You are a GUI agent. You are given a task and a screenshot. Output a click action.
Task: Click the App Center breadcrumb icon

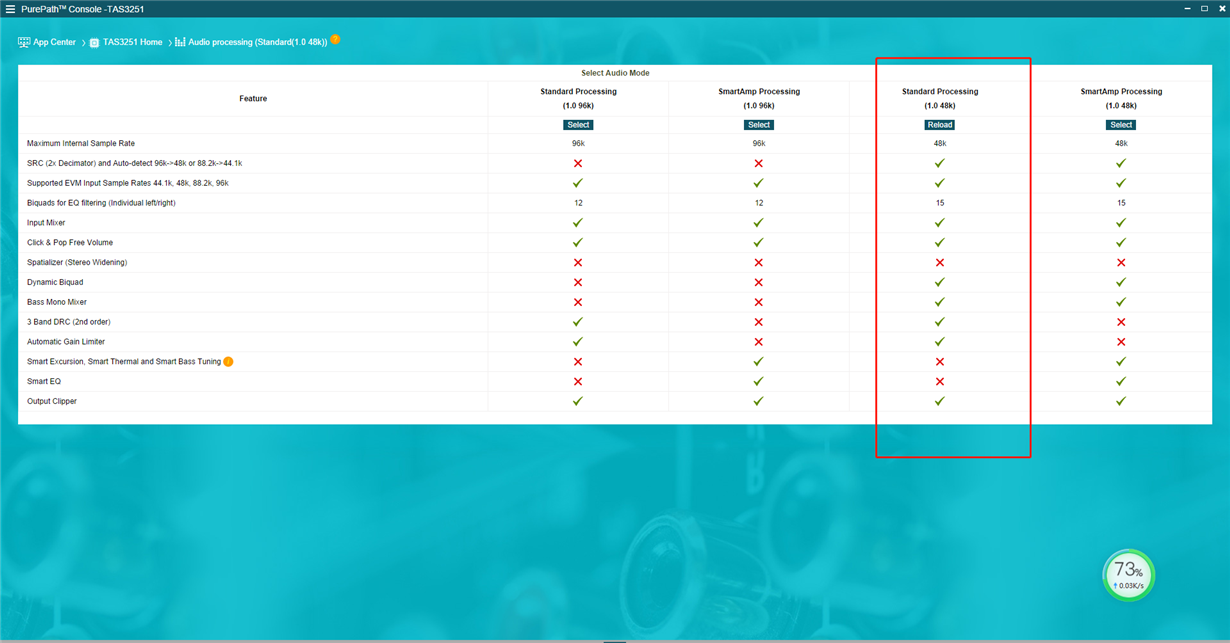coord(24,42)
